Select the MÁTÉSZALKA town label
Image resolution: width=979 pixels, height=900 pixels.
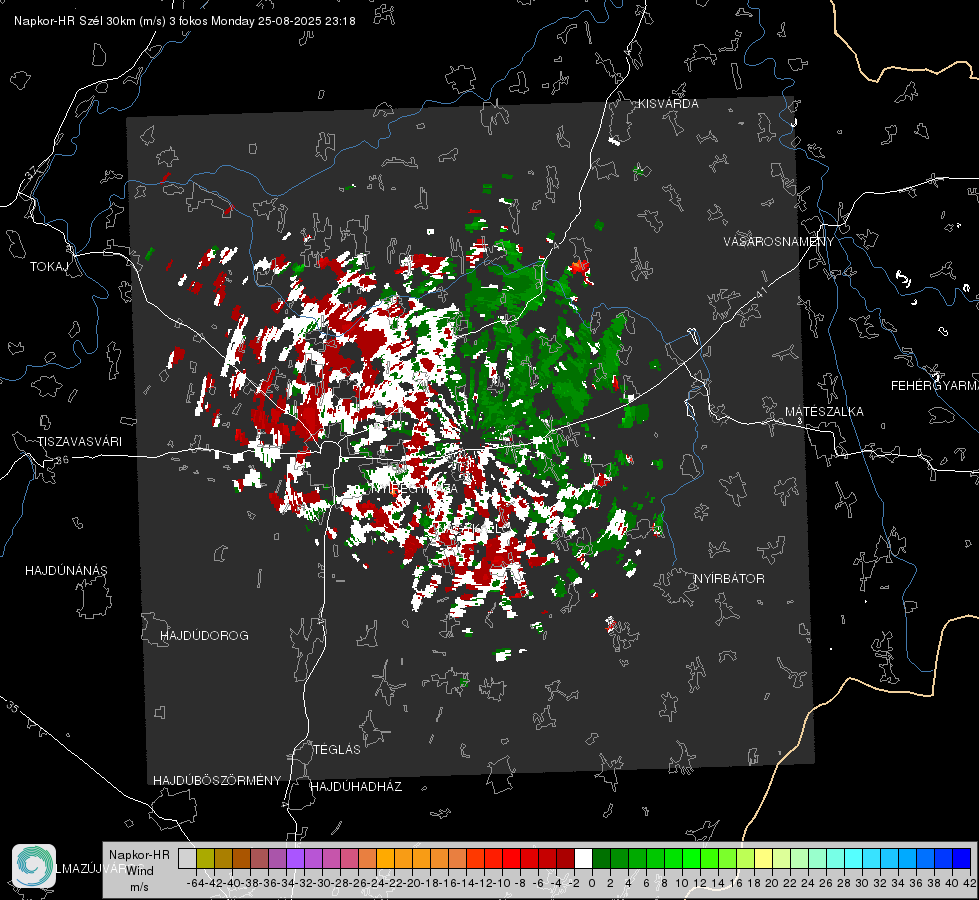tap(824, 412)
